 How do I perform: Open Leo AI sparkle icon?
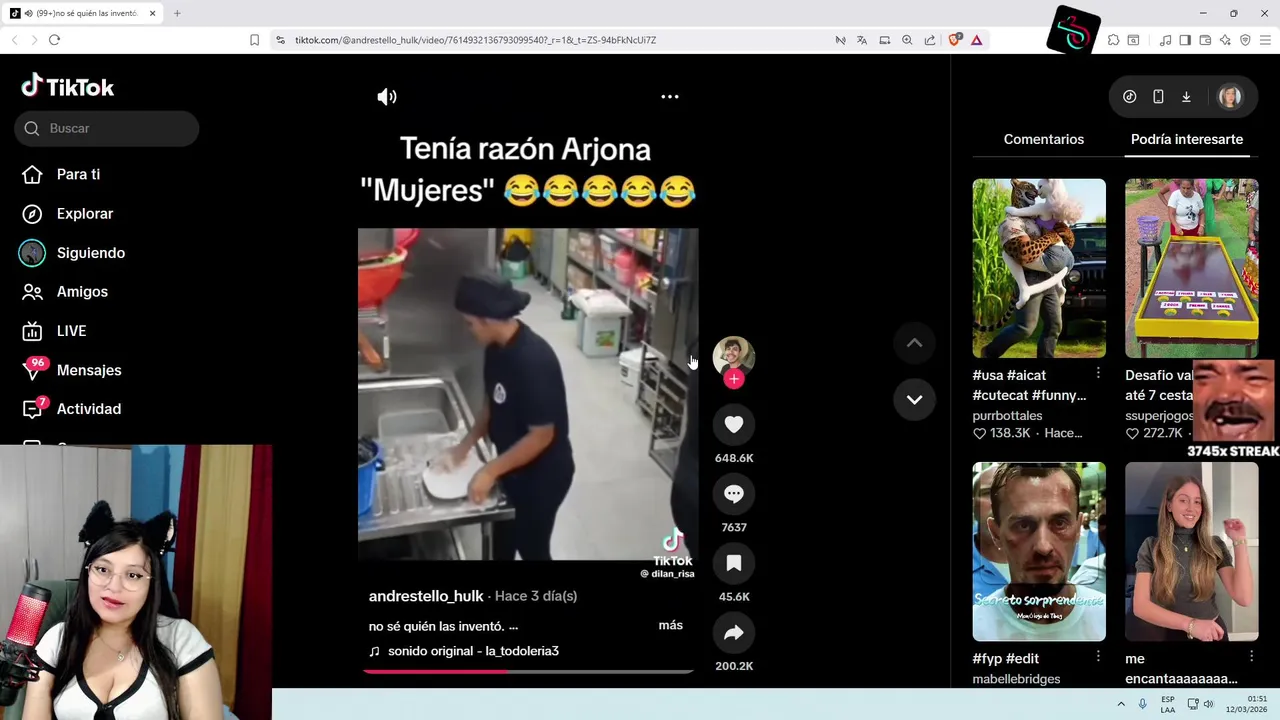(x=1225, y=40)
